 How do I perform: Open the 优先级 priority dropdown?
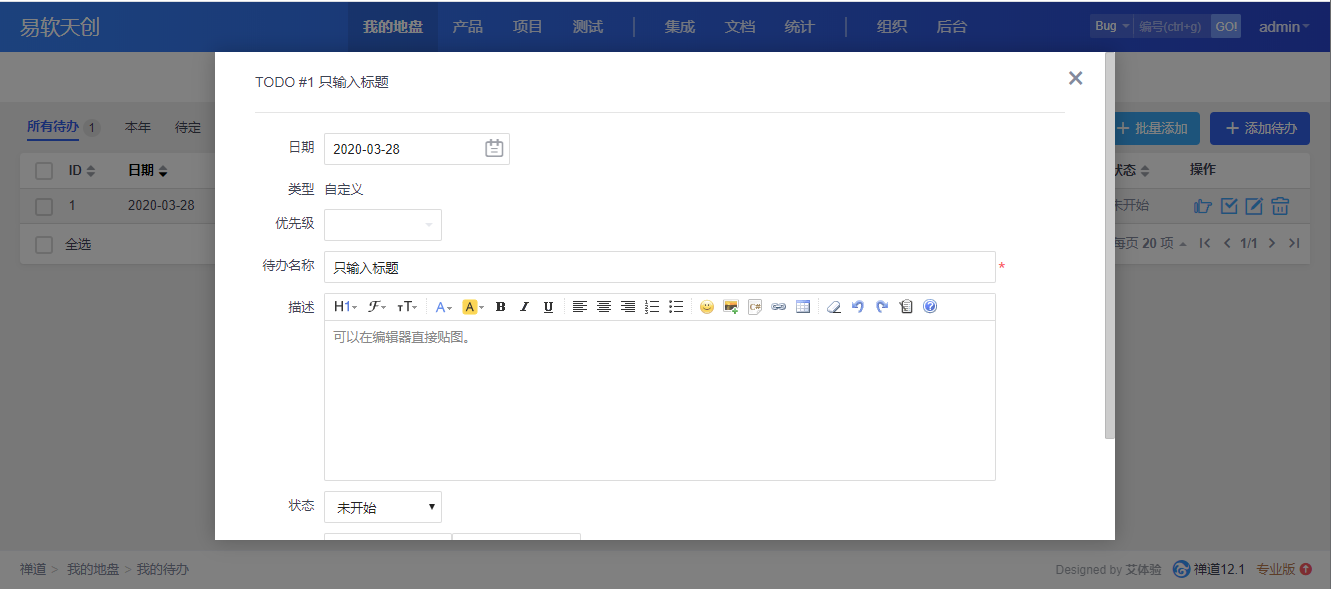click(383, 225)
